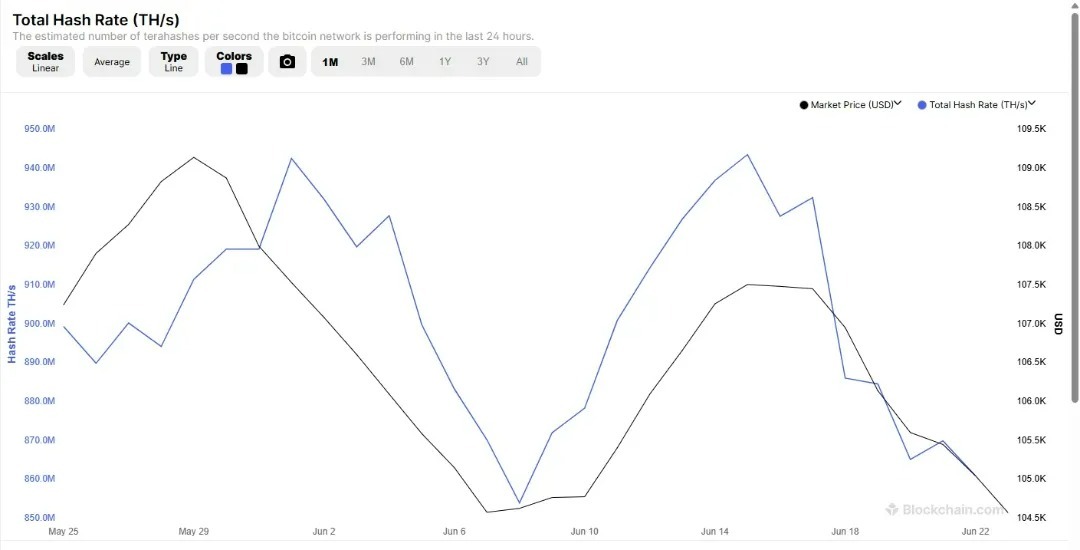Open the Colors options
The image size is (1080, 550).
pos(234,62)
